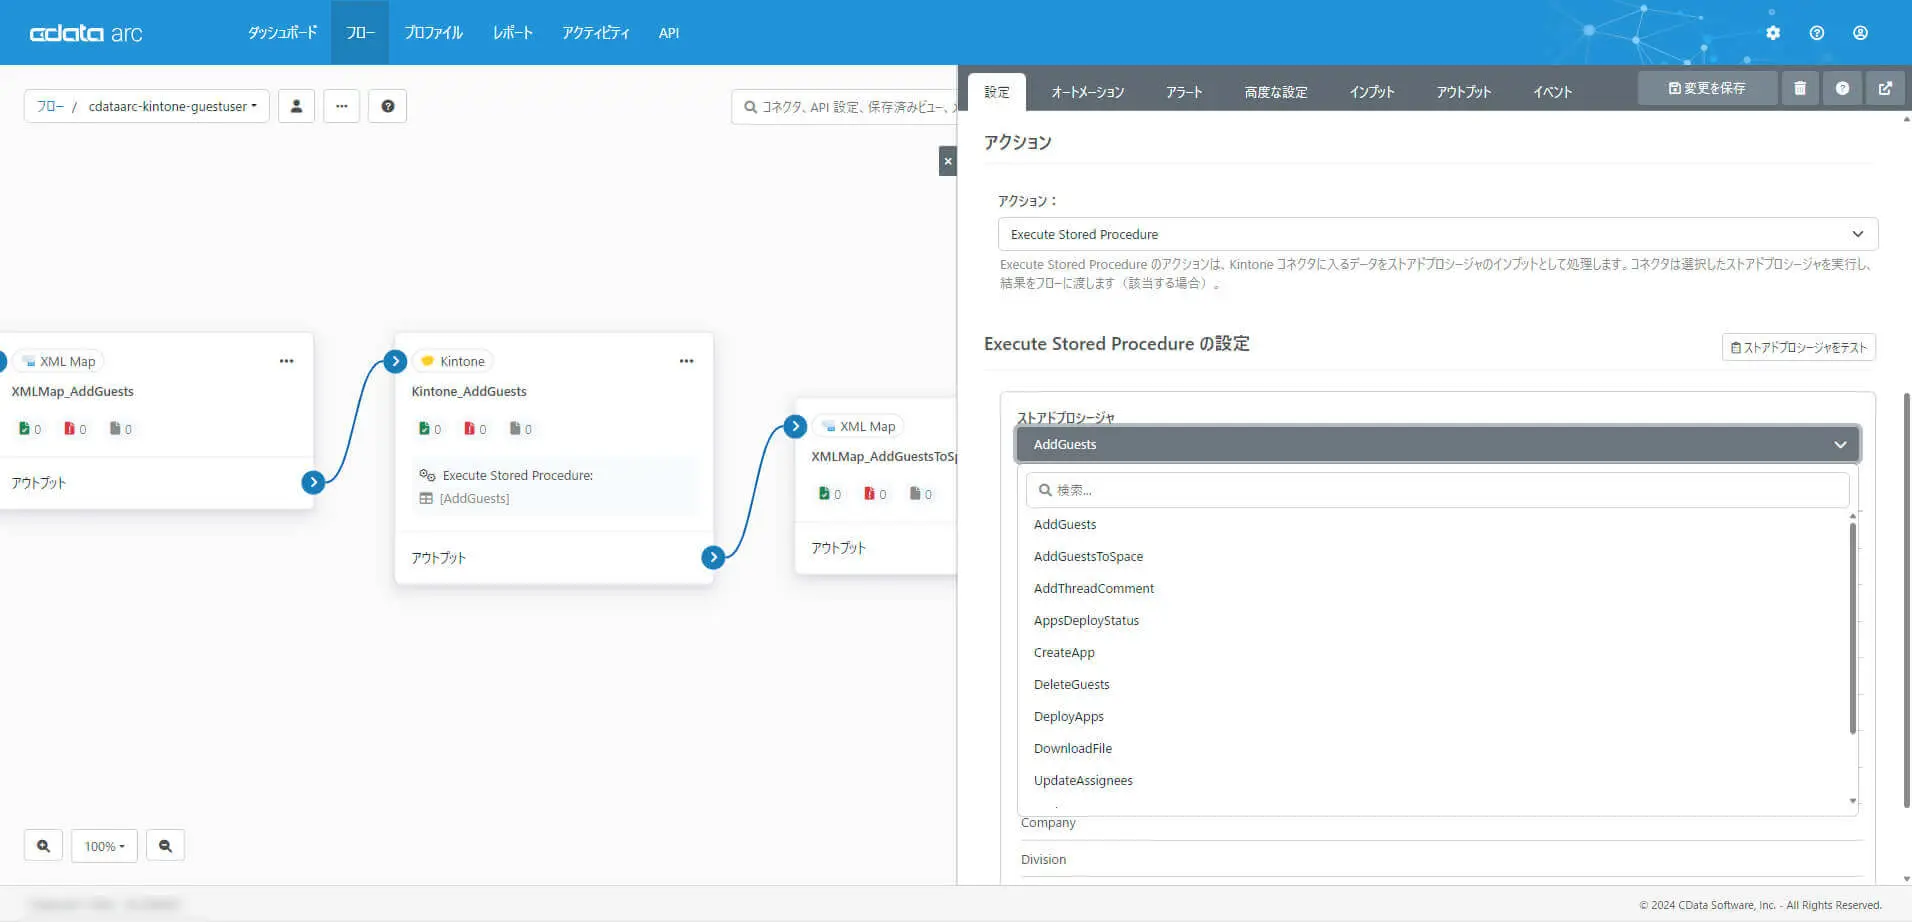The height and width of the screenshot is (922, 1912).
Task: Click the stored procedure list scrollbar
Action: point(1853,627)
